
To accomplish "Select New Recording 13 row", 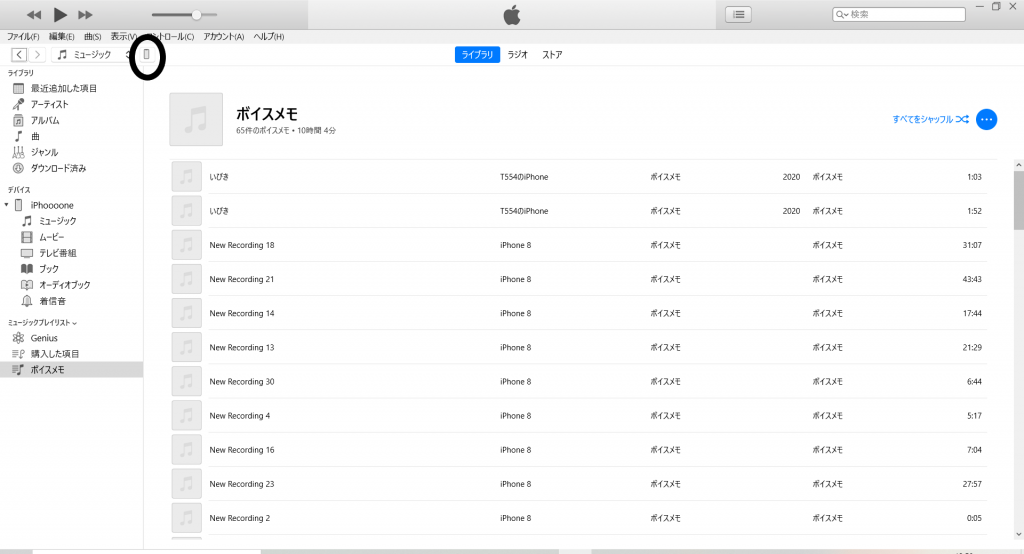I will [579, 348].
